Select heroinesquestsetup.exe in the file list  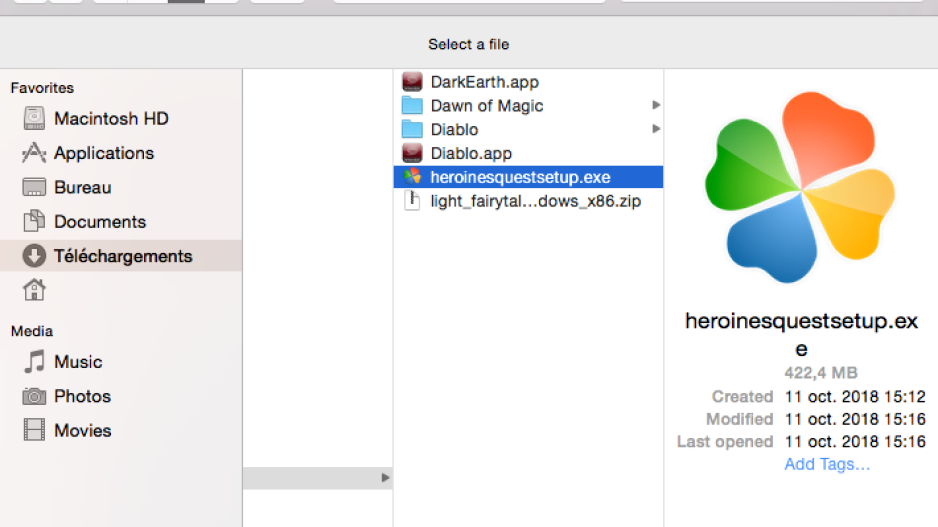tap(528, 177)
